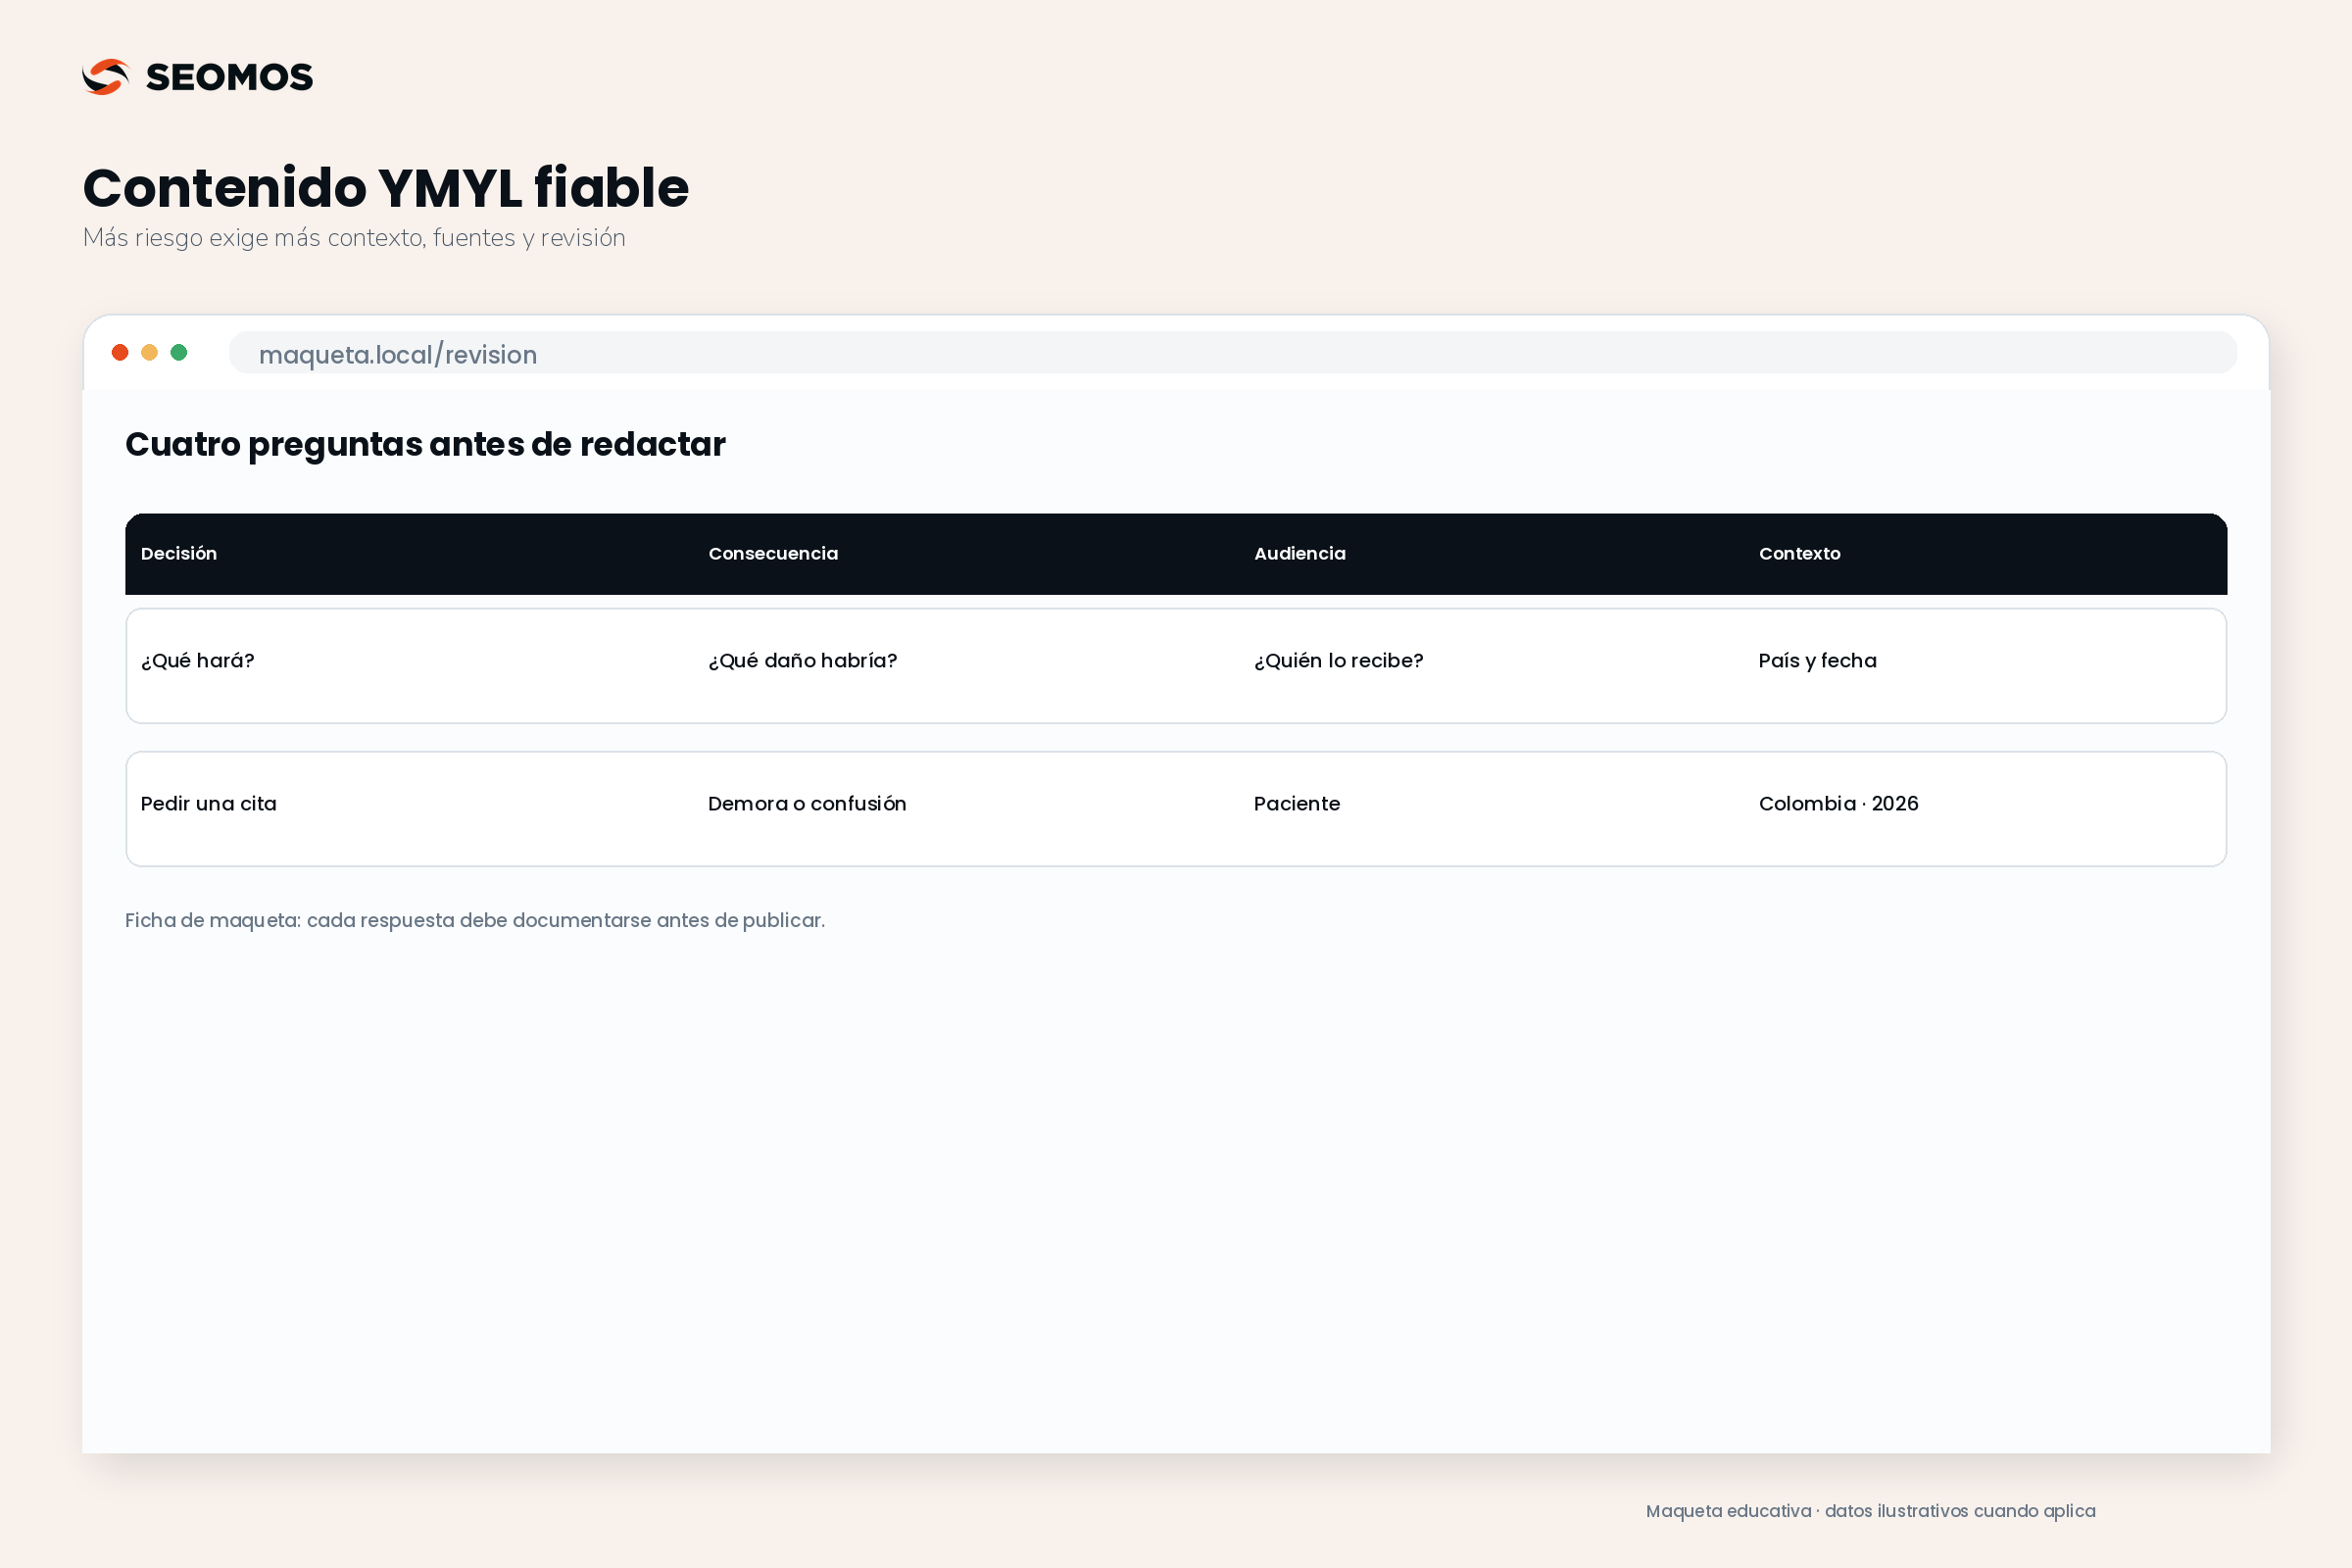Click the note 'Ficha de maqueta' below the table
This screenshot has width=2352, height=1568.
click(x=475, y=921)
